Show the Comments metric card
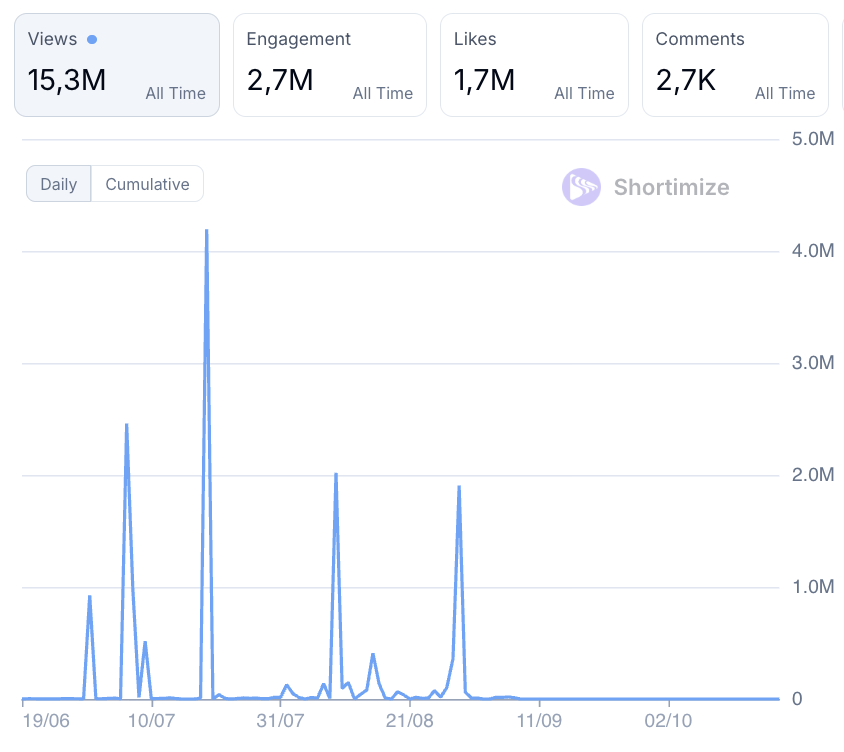Screen dimensions: 844x752 (734, 65)
